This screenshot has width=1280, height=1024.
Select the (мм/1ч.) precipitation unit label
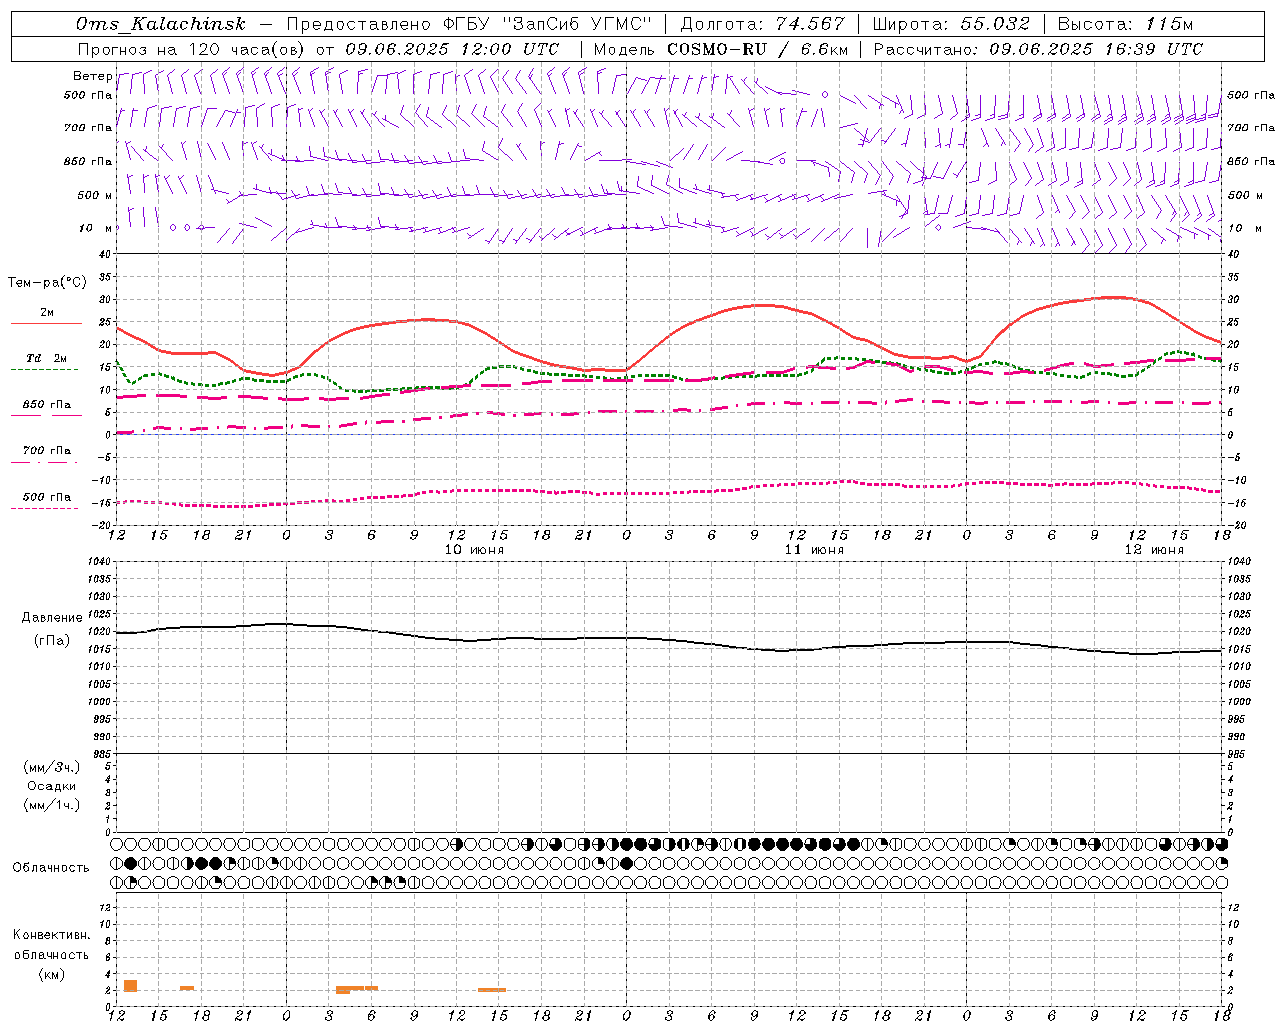coord(51,805)
